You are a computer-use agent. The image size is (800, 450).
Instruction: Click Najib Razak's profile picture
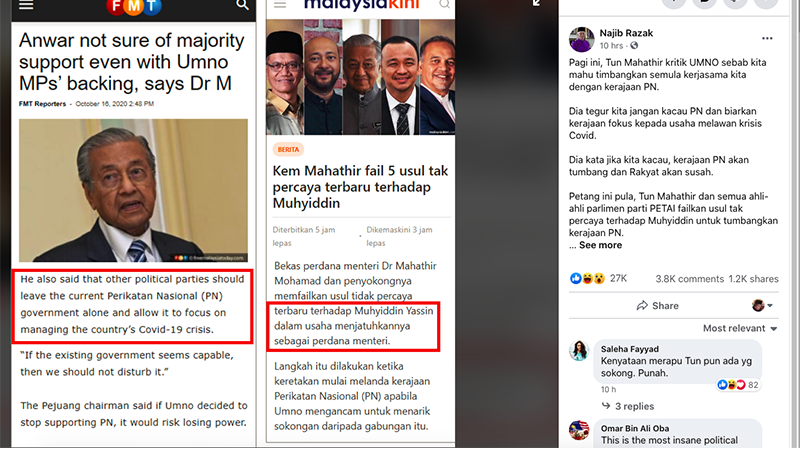pos(582,39)
